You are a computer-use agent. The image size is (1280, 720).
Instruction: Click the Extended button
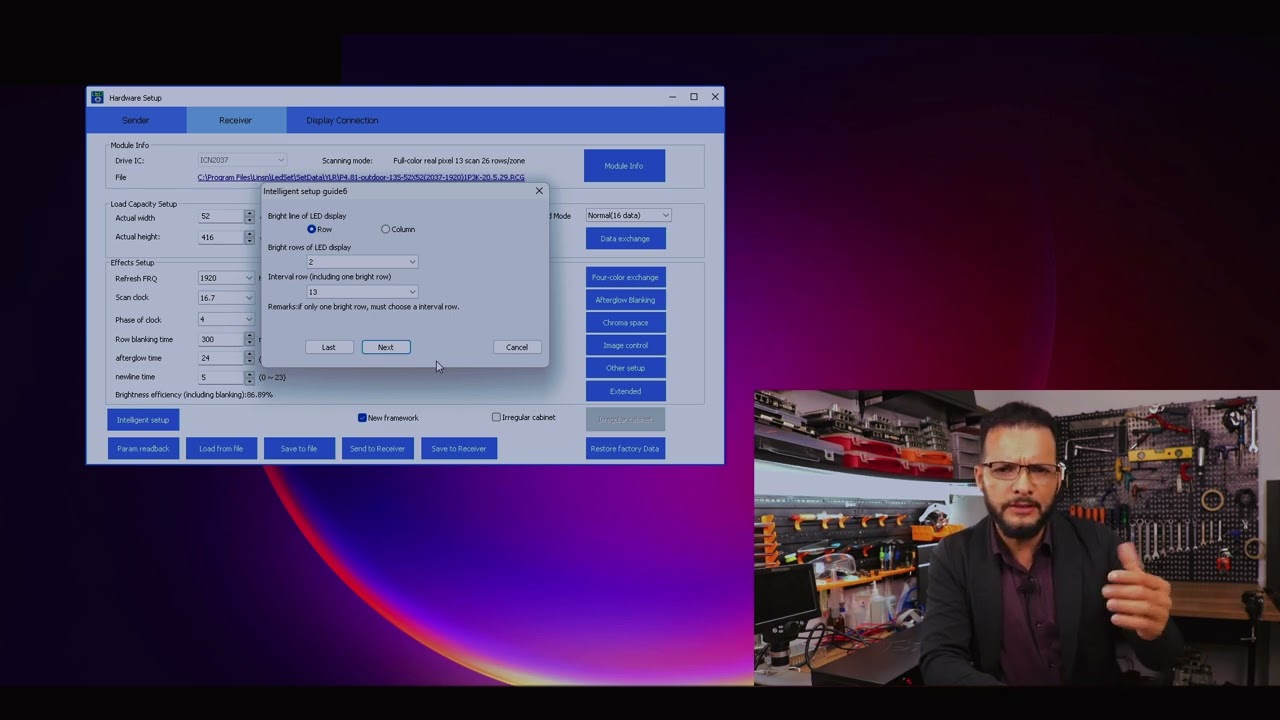click(625, 391)
